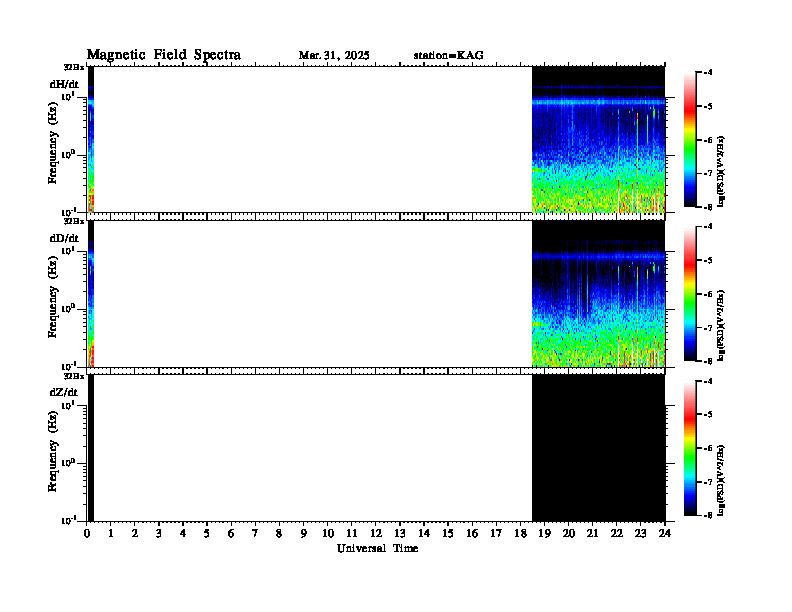Click hour 8 on the time axis
Viewport: 792px width, 612px height.
tap(279, 534)
